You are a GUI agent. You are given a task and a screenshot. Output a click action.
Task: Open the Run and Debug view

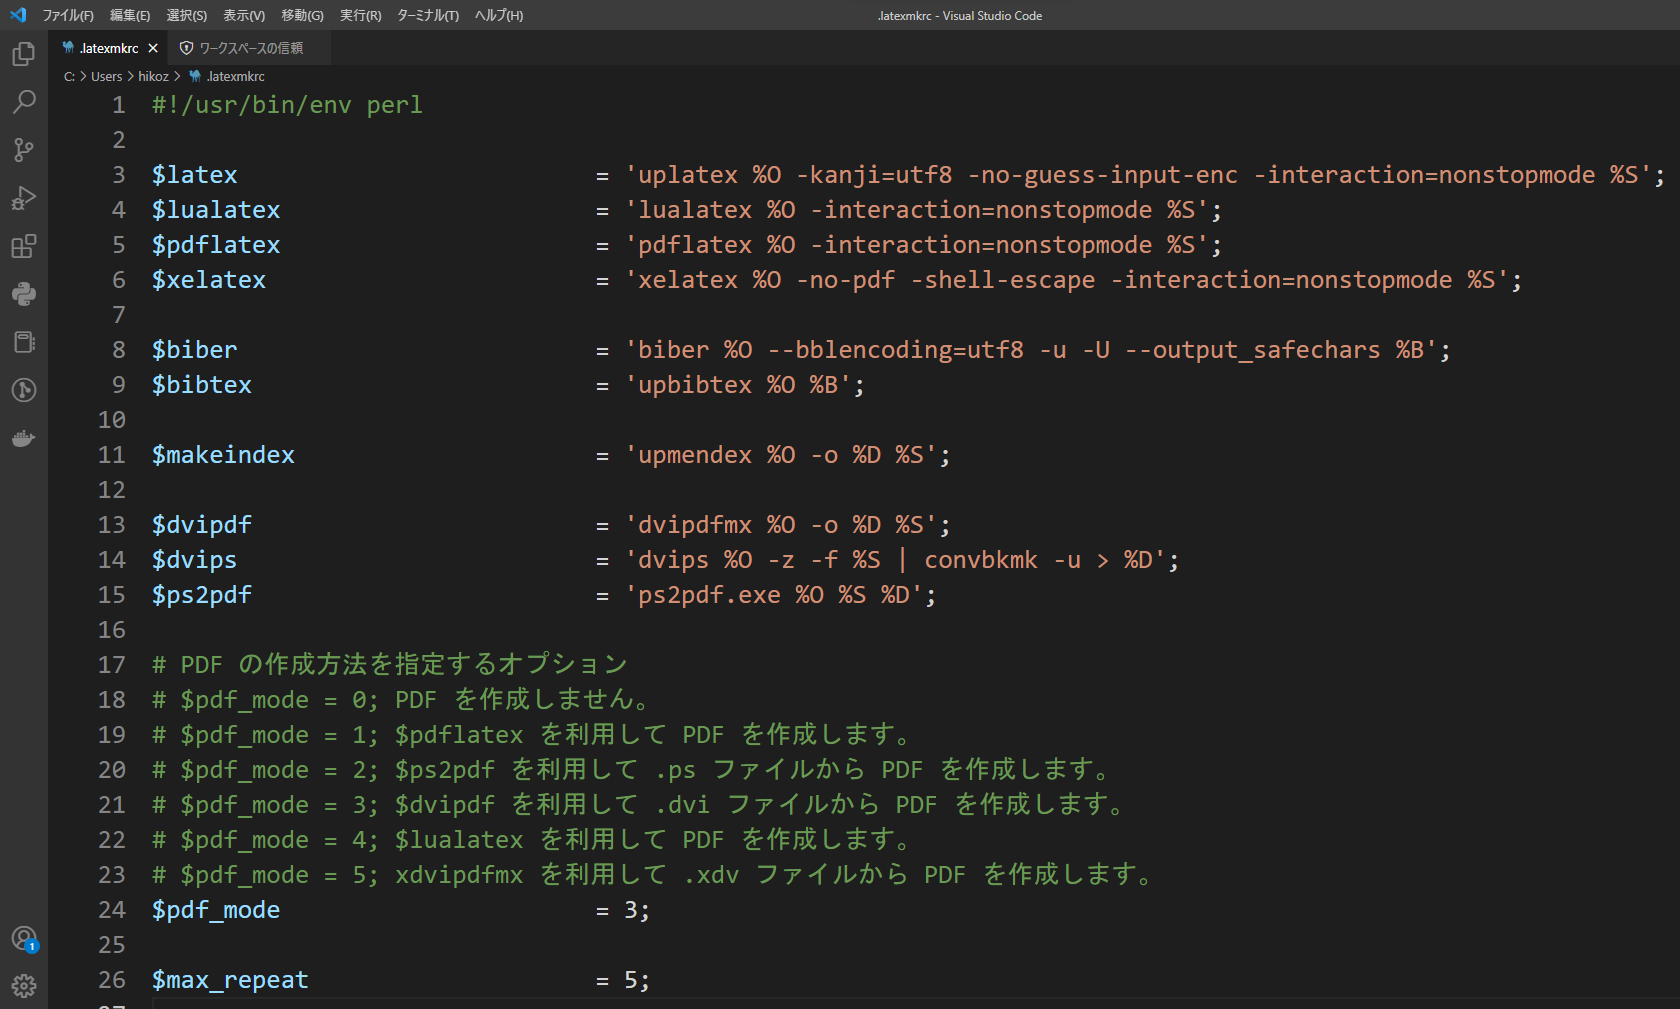pyautogui.click(x=24, y=198)
